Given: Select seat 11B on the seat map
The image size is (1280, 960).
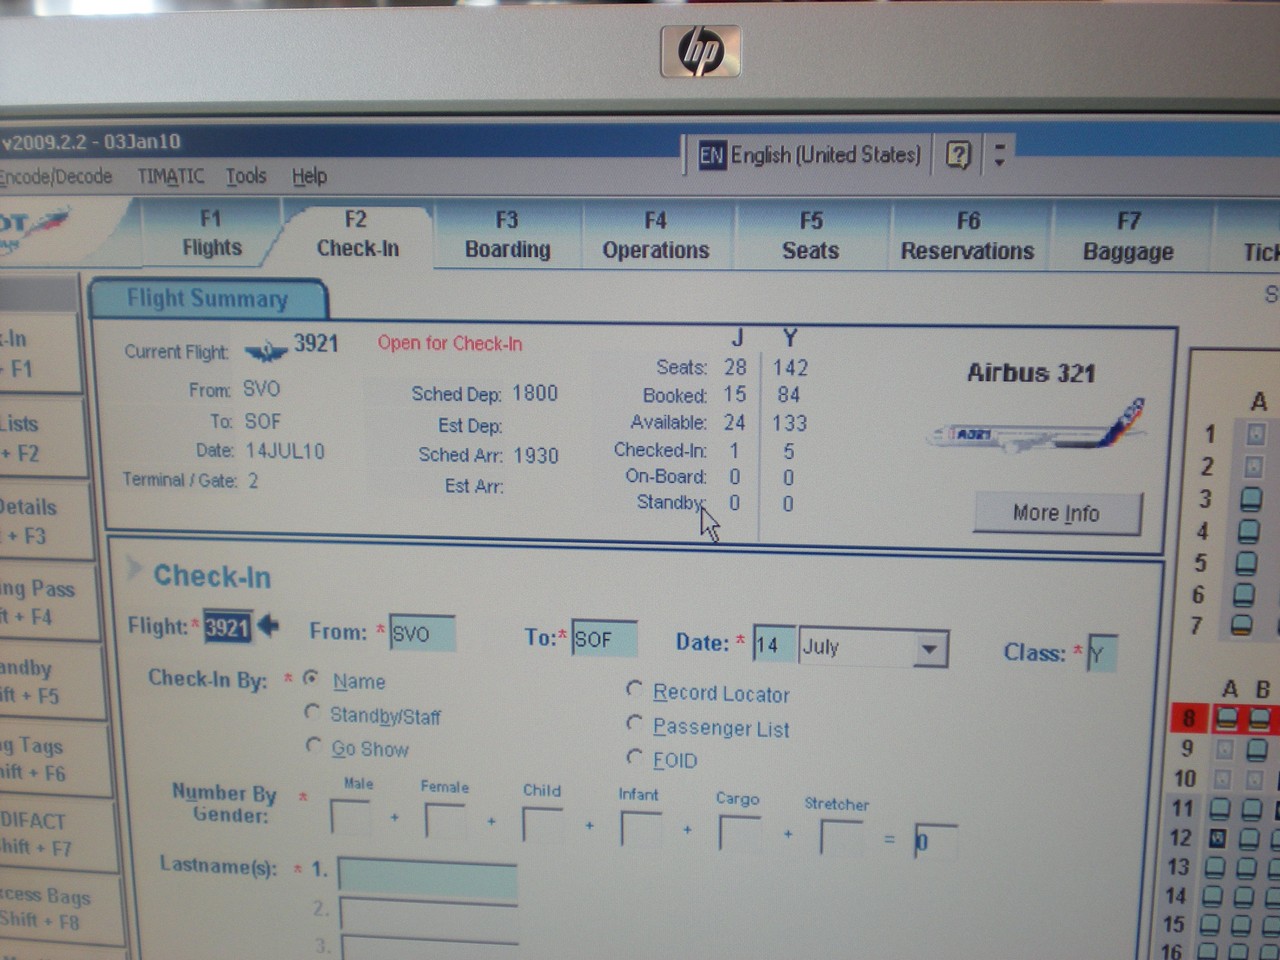Looking at the screenshot, I should click(x=1252, y=810).
